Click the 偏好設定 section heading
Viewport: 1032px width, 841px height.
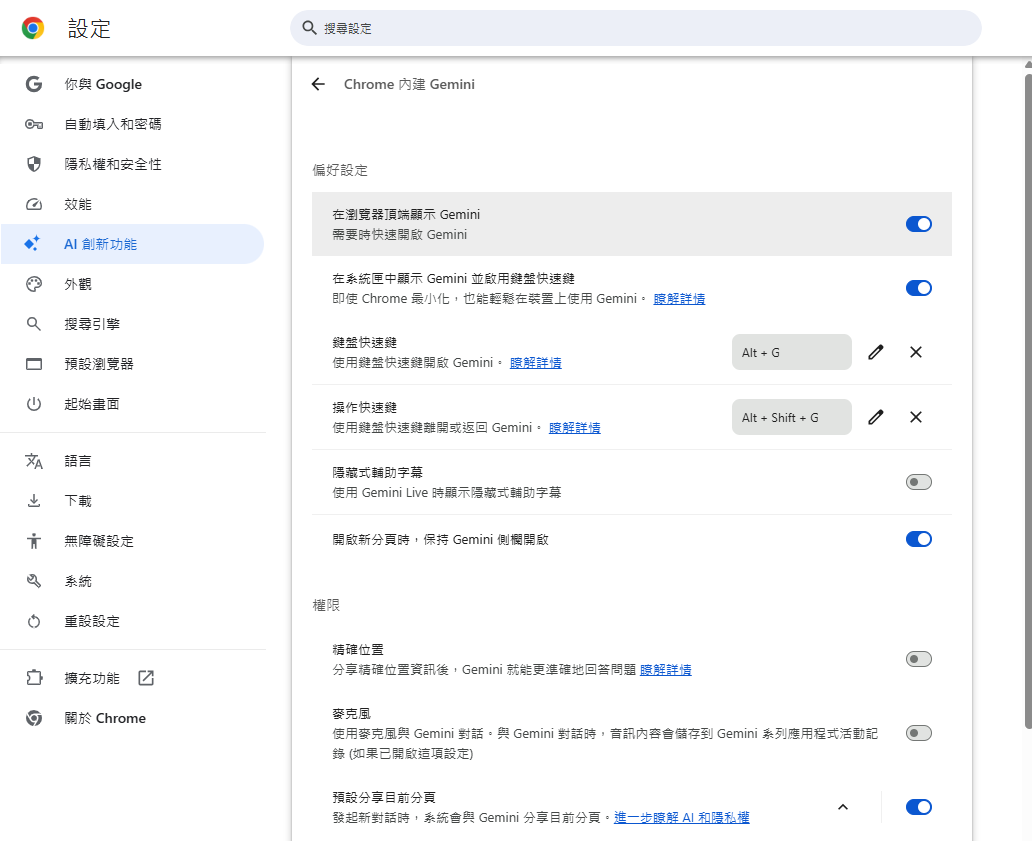pyautogui.click(x=340, y=170)
